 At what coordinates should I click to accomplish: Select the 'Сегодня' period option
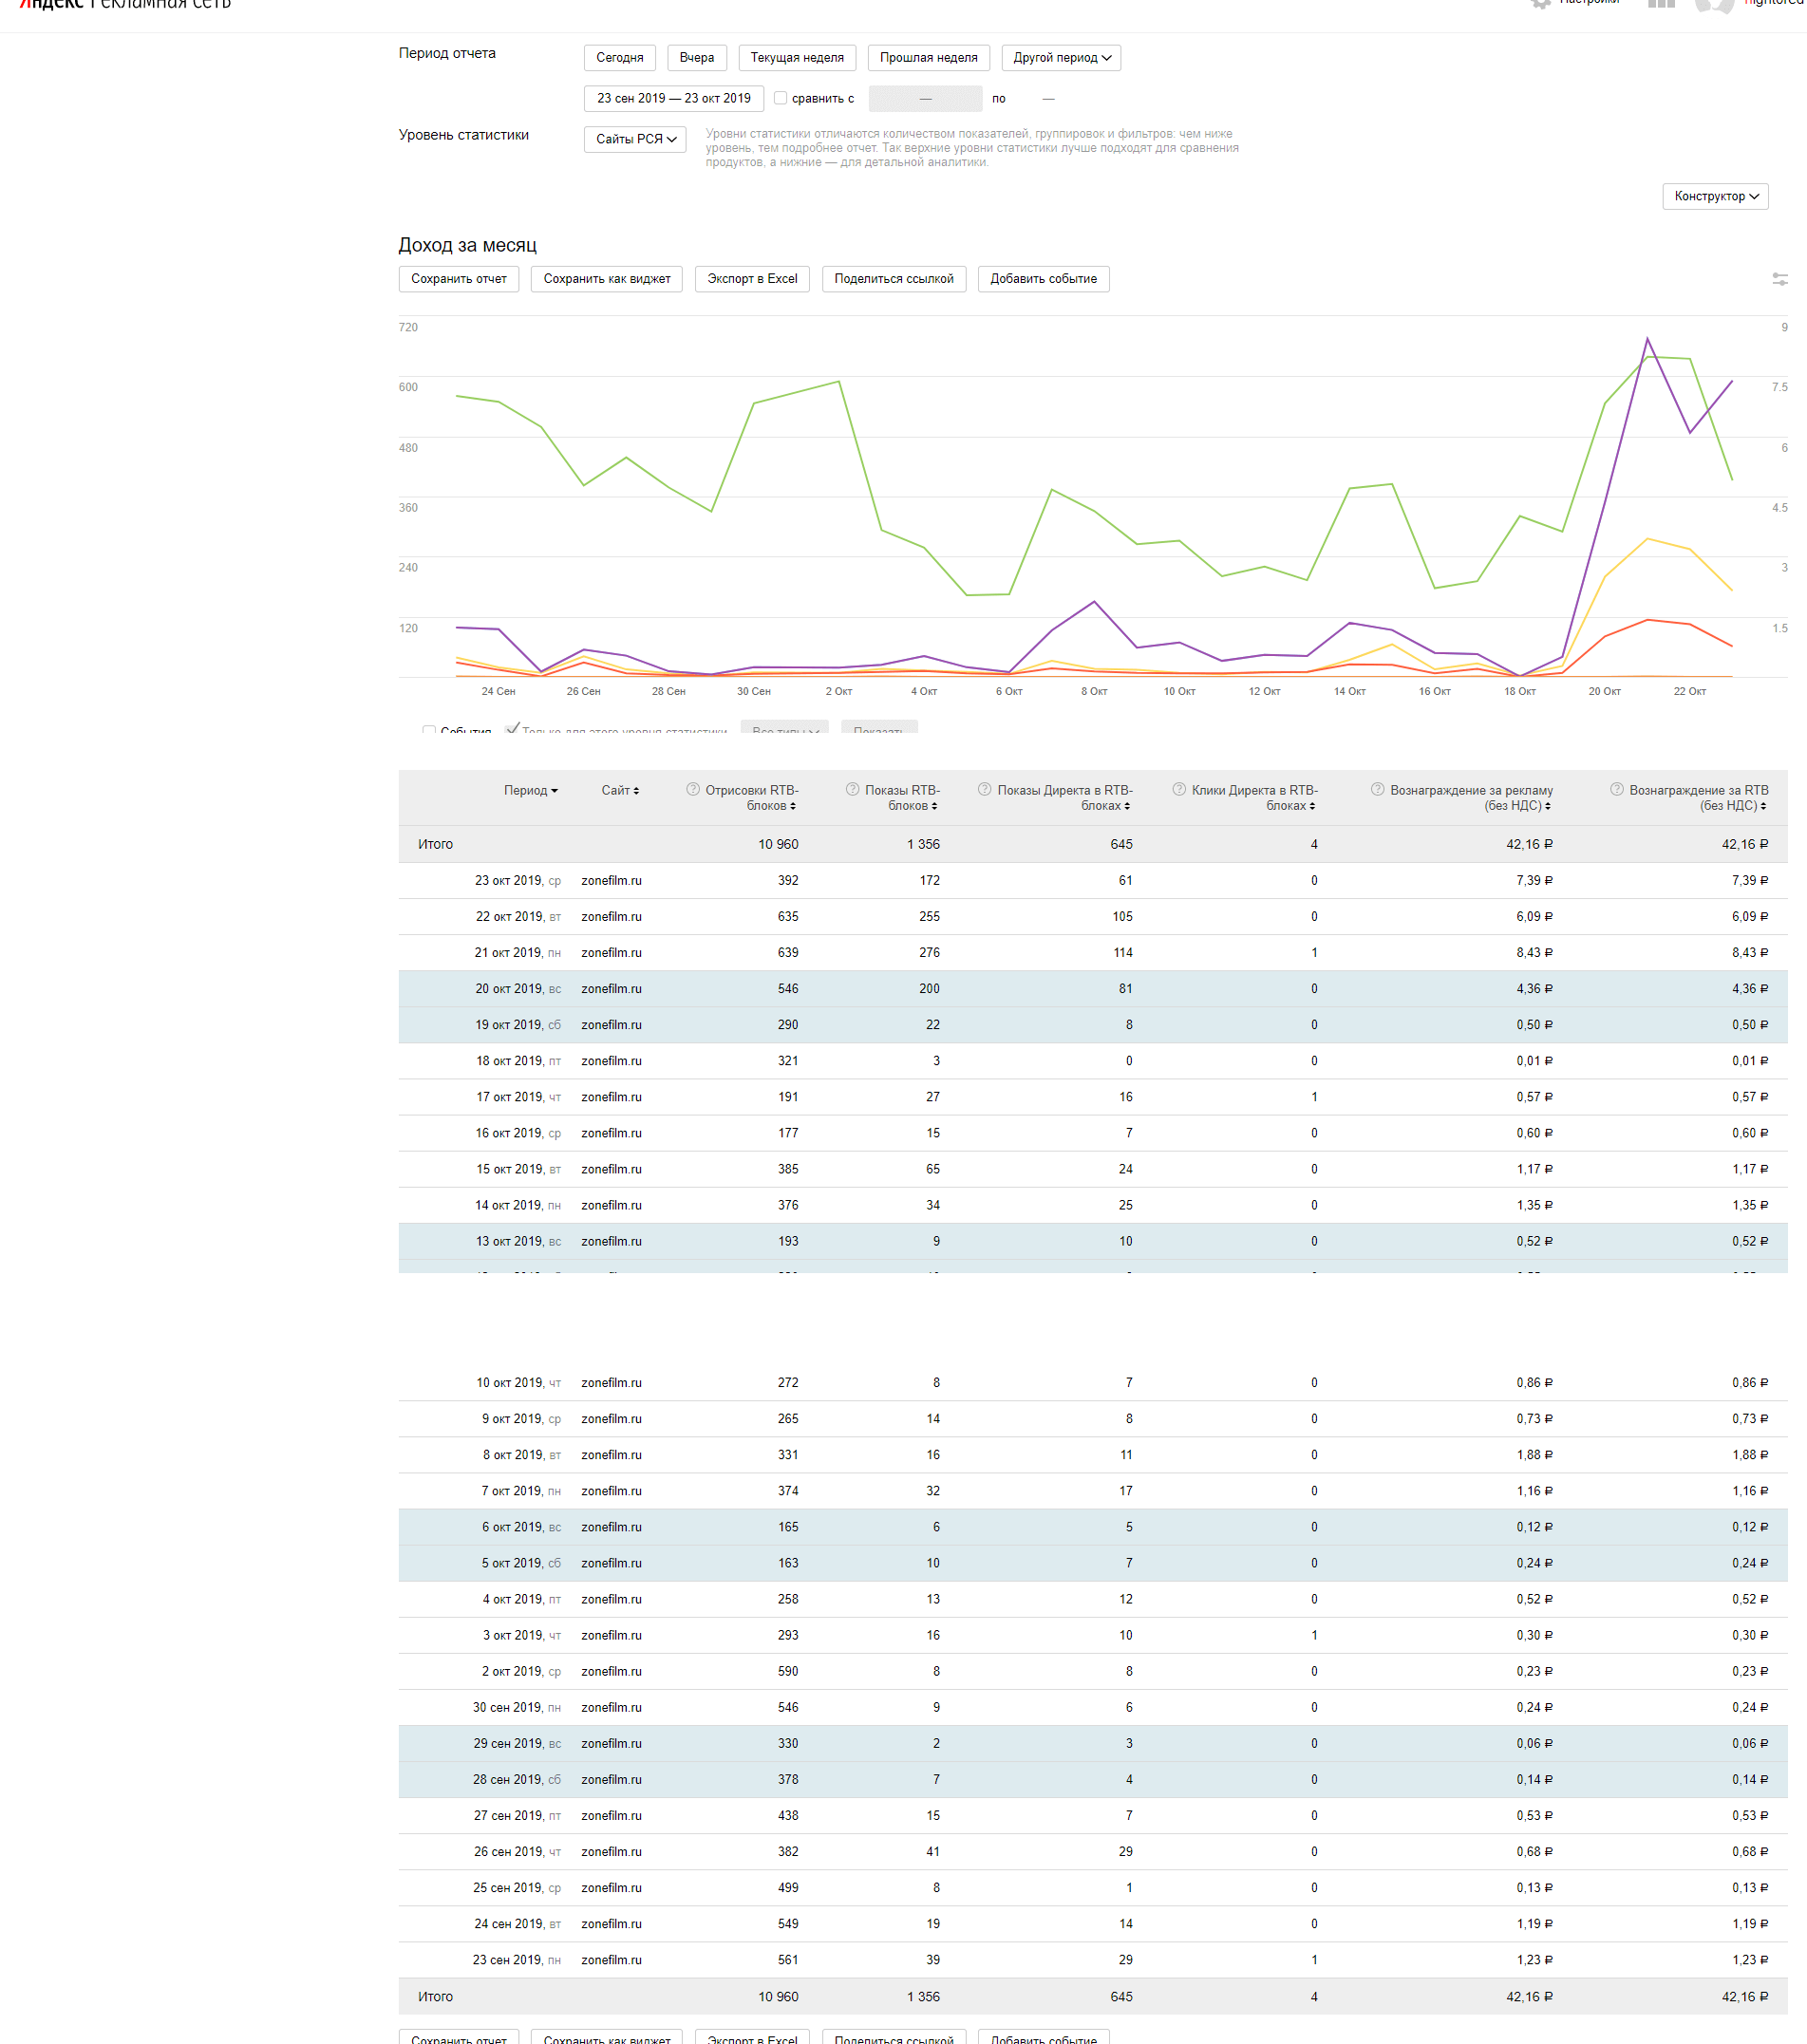[619, 58]
